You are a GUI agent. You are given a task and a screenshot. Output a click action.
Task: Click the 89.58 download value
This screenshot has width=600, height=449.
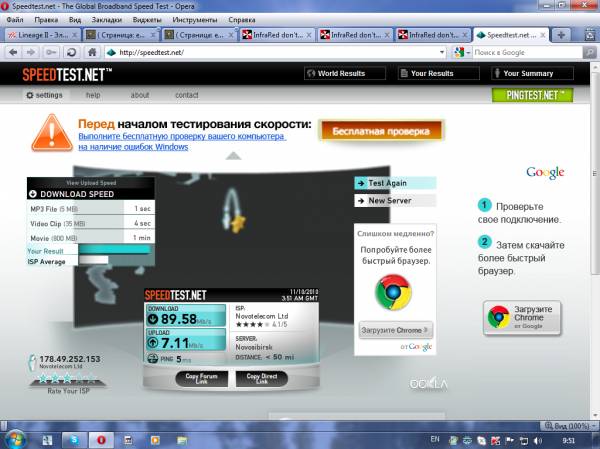(x=178, y=319)
